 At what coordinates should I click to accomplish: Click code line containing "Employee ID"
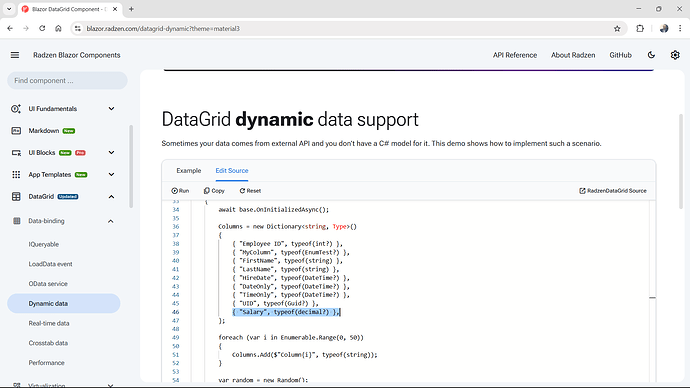point(287,244)
